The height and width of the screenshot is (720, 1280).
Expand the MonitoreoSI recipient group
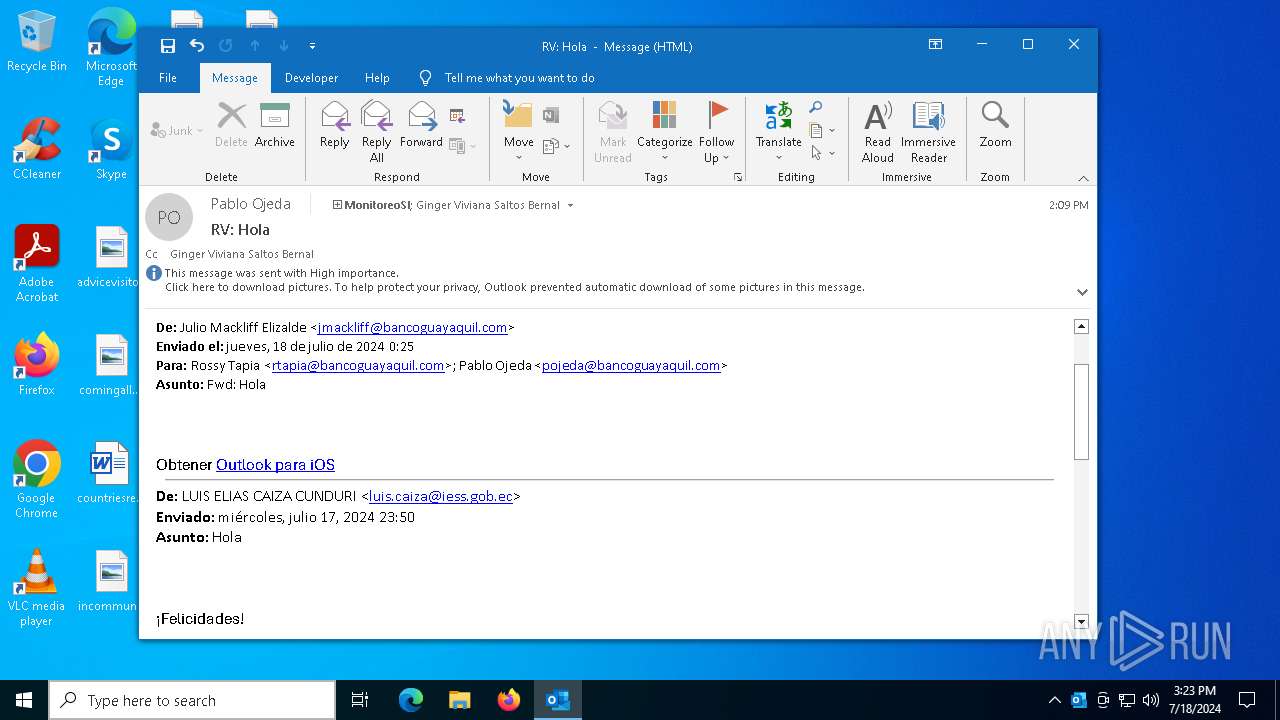(337, 205)
